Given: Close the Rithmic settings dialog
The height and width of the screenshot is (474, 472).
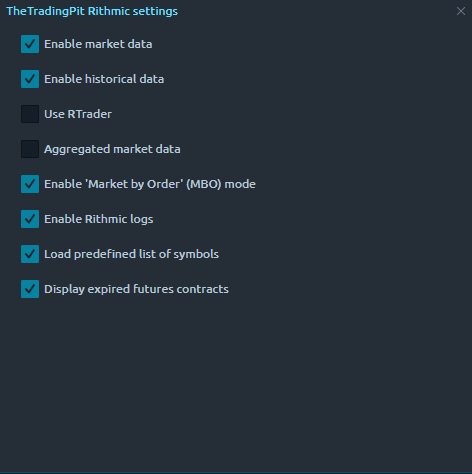Looking at the screenshot, I should 461,11.
